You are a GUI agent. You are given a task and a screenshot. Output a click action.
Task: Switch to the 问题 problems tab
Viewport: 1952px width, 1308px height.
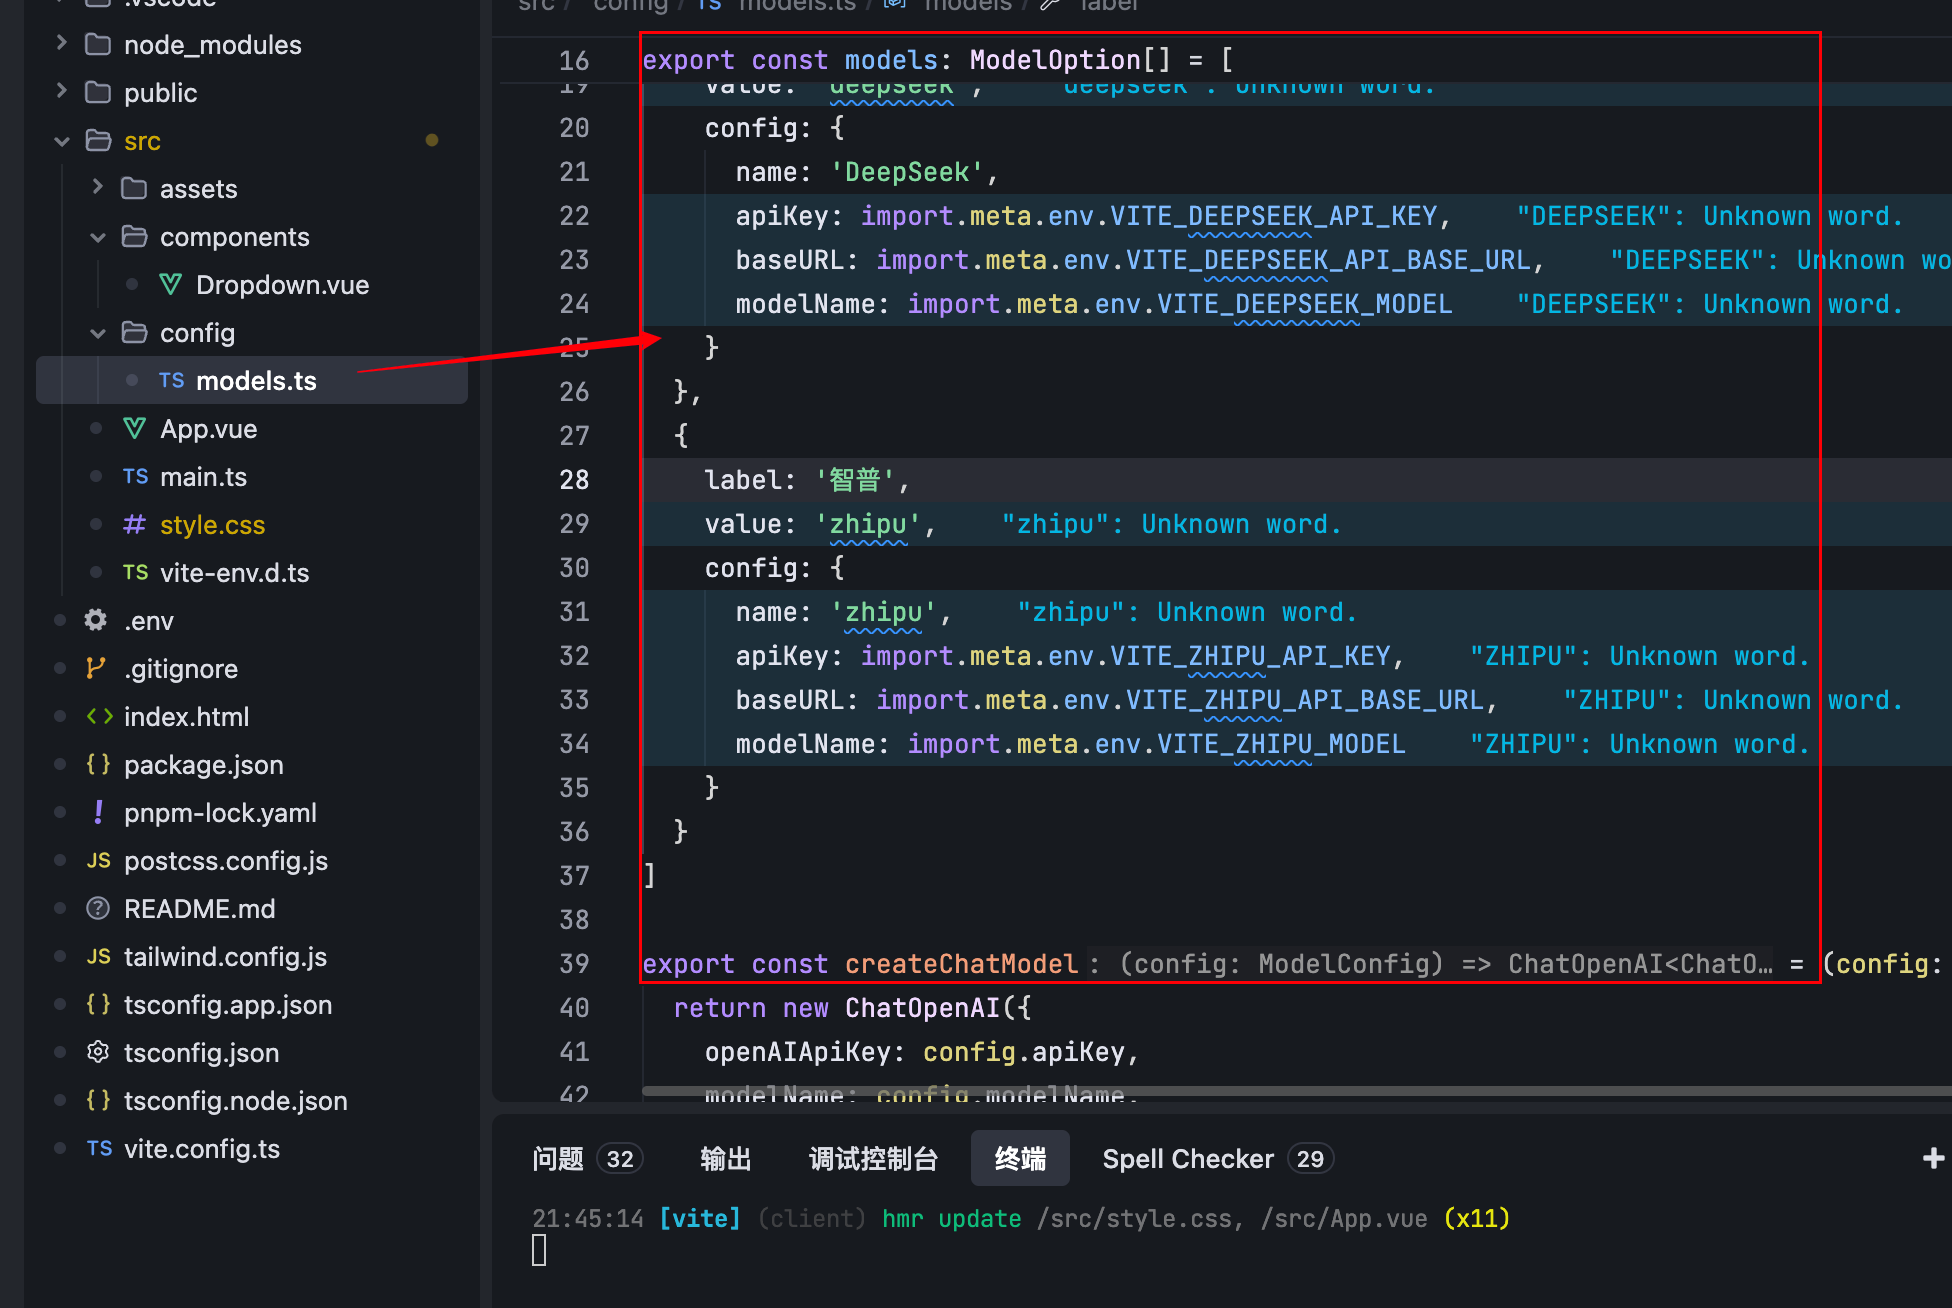click(558, 1158)
